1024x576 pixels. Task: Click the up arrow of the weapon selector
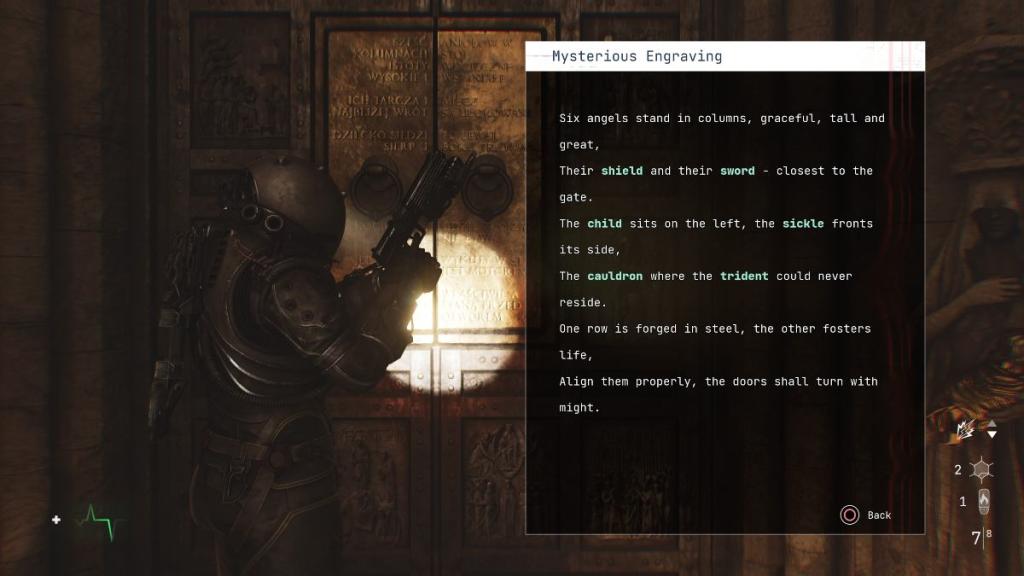pos(992,424)
